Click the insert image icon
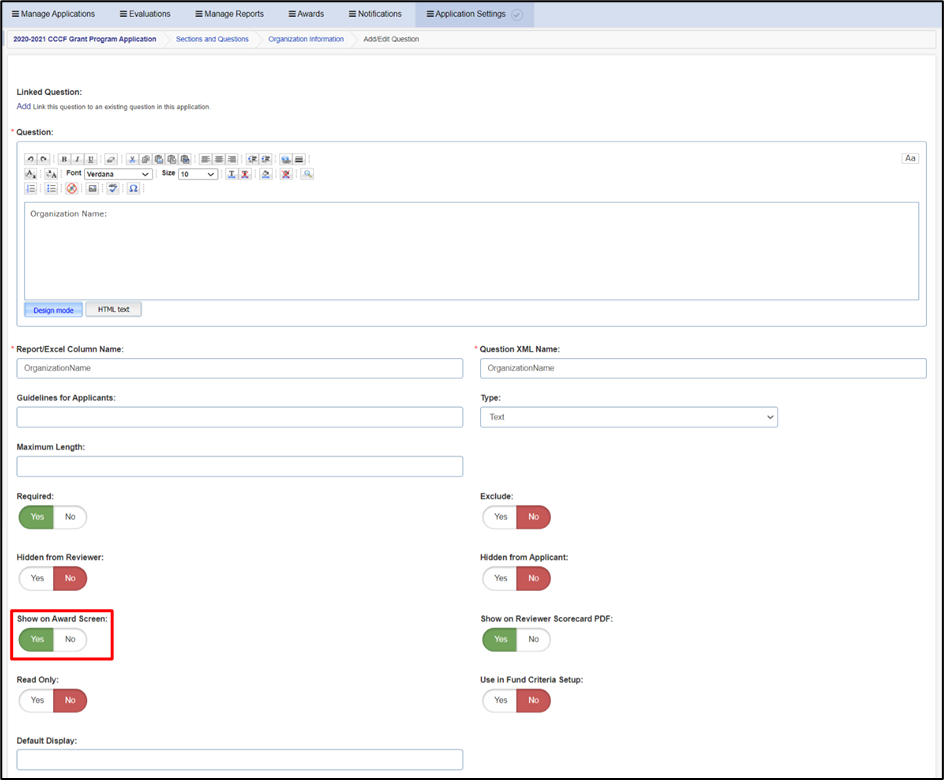The height and width of the screenshot is (780, 944). click(x=92, y=188)
